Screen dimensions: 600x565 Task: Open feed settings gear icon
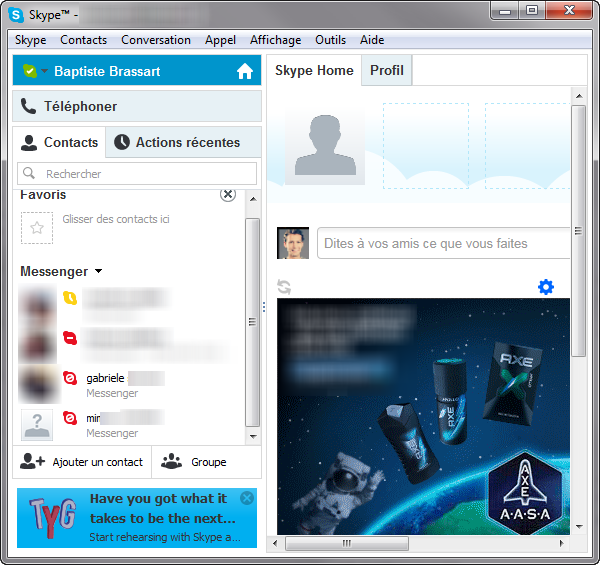pyautogui.click(x=546, y=287)
